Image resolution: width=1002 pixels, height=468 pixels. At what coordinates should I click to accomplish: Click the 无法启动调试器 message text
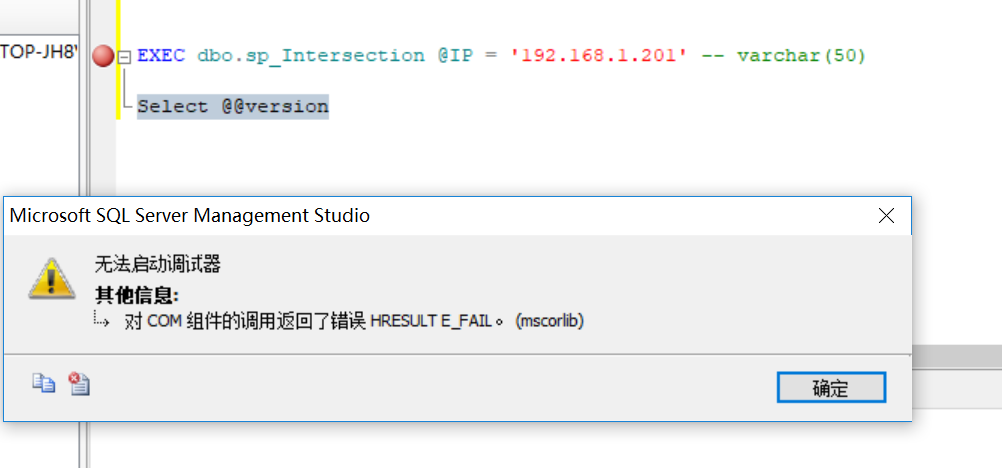(x=157, y=264)
